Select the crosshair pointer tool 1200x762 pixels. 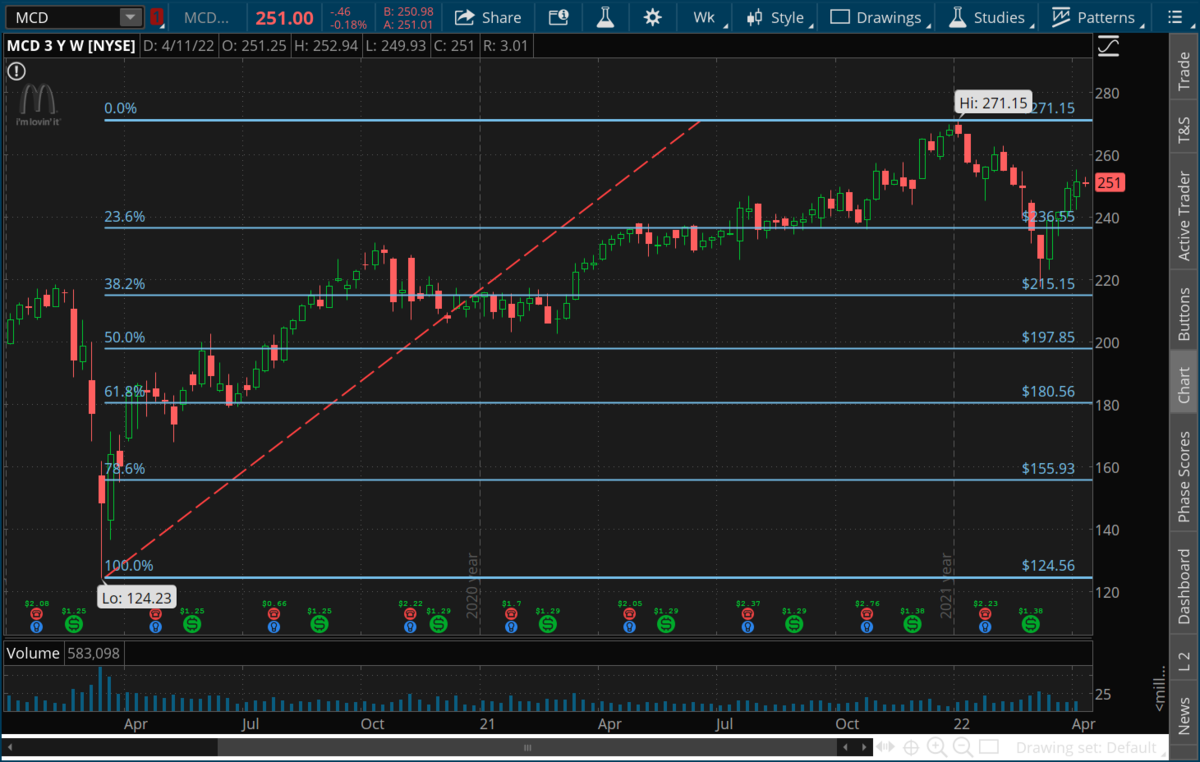coord(911,747)
